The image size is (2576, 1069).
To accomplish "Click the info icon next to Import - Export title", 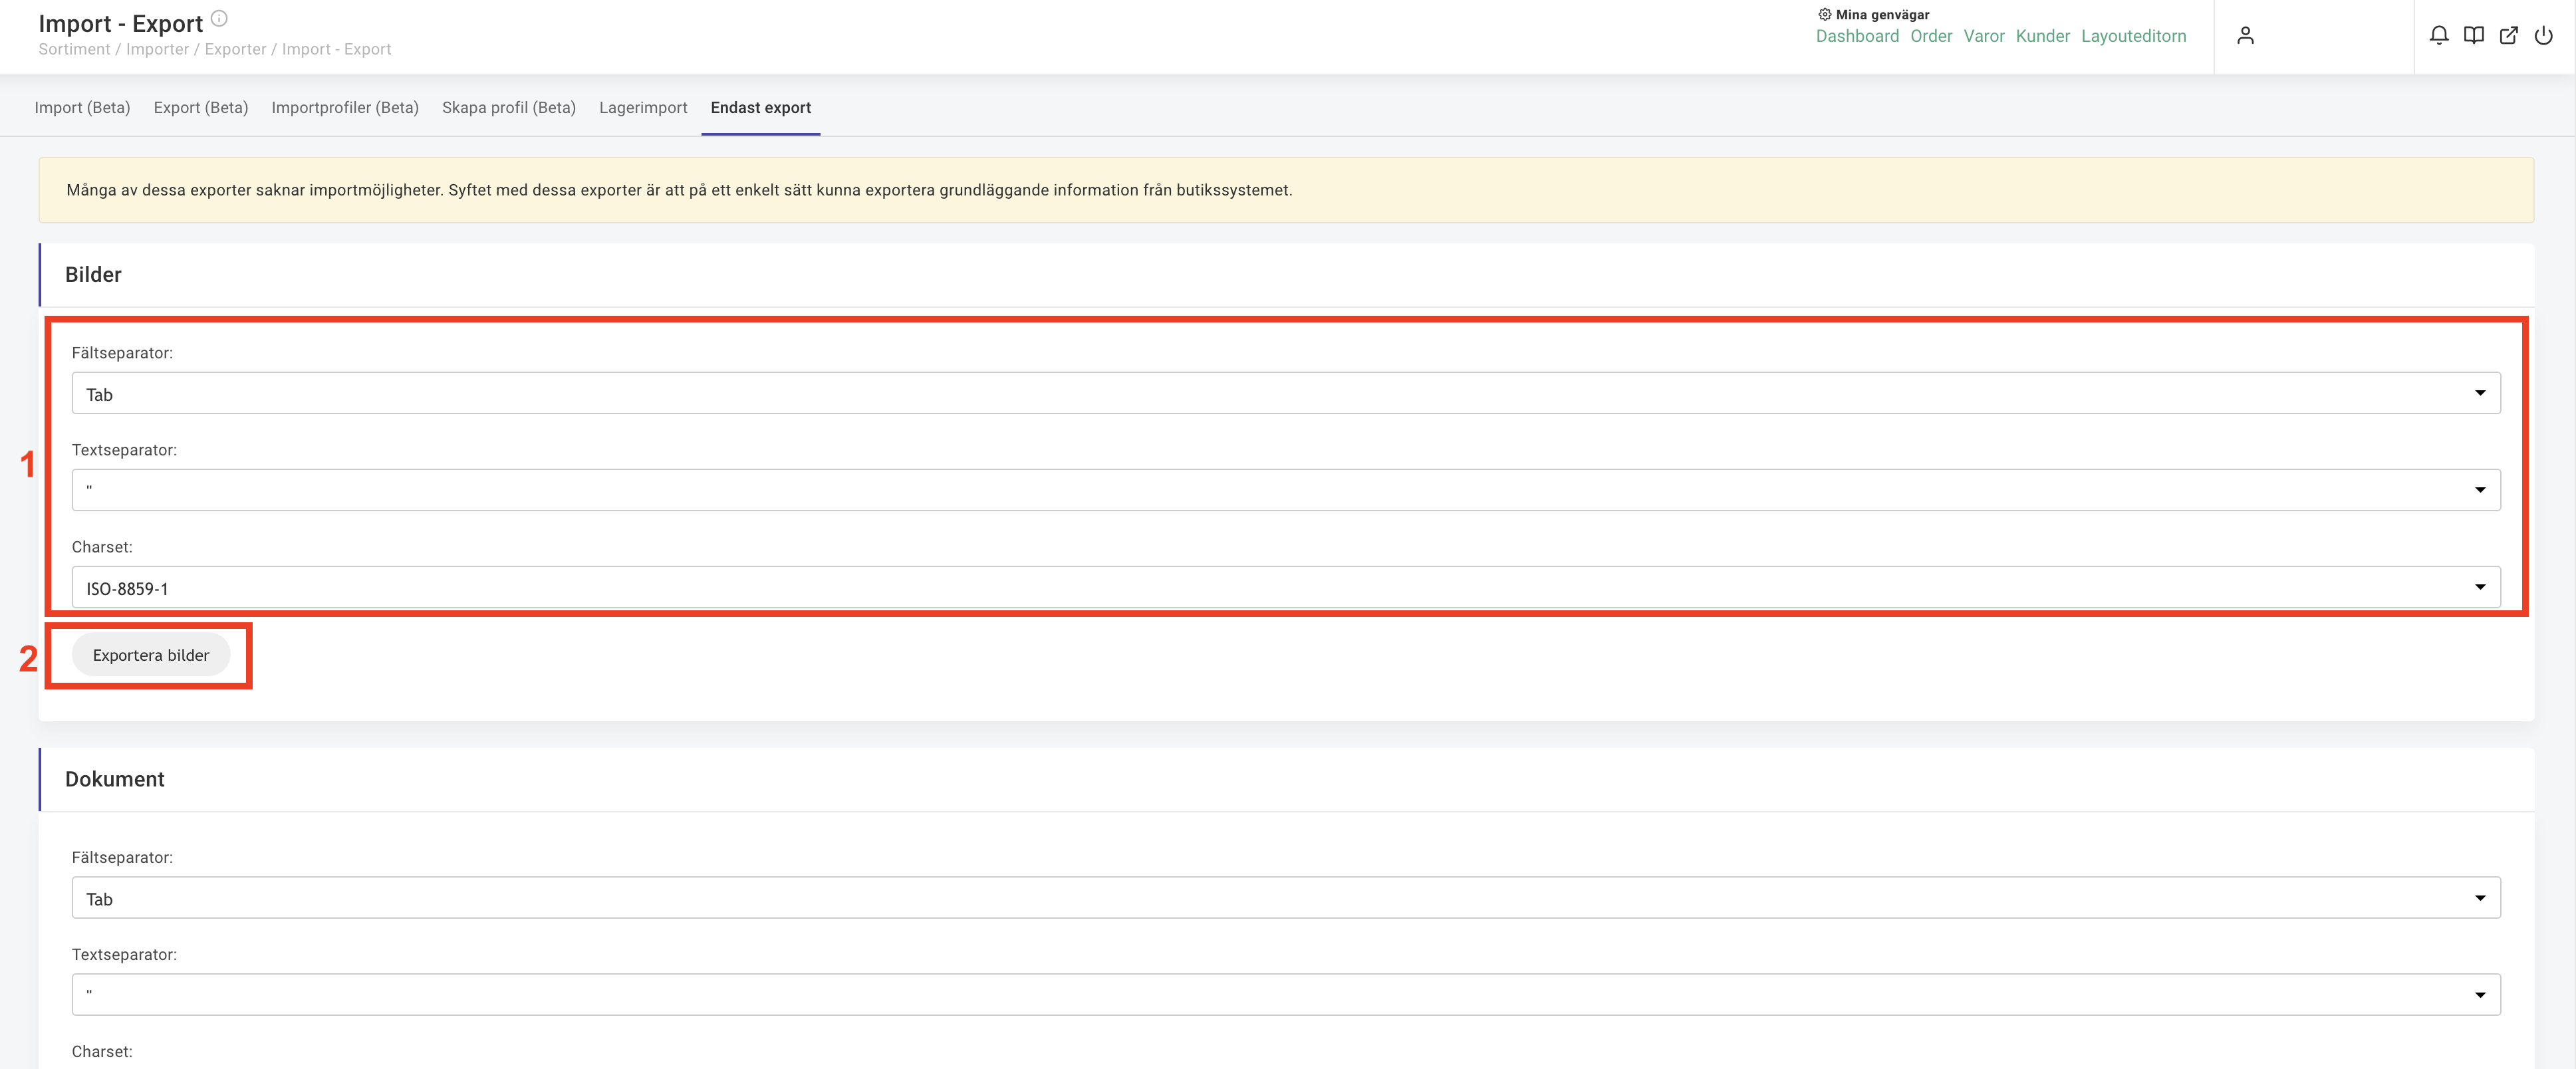I will pyautogui.click(x=220, y=18).
